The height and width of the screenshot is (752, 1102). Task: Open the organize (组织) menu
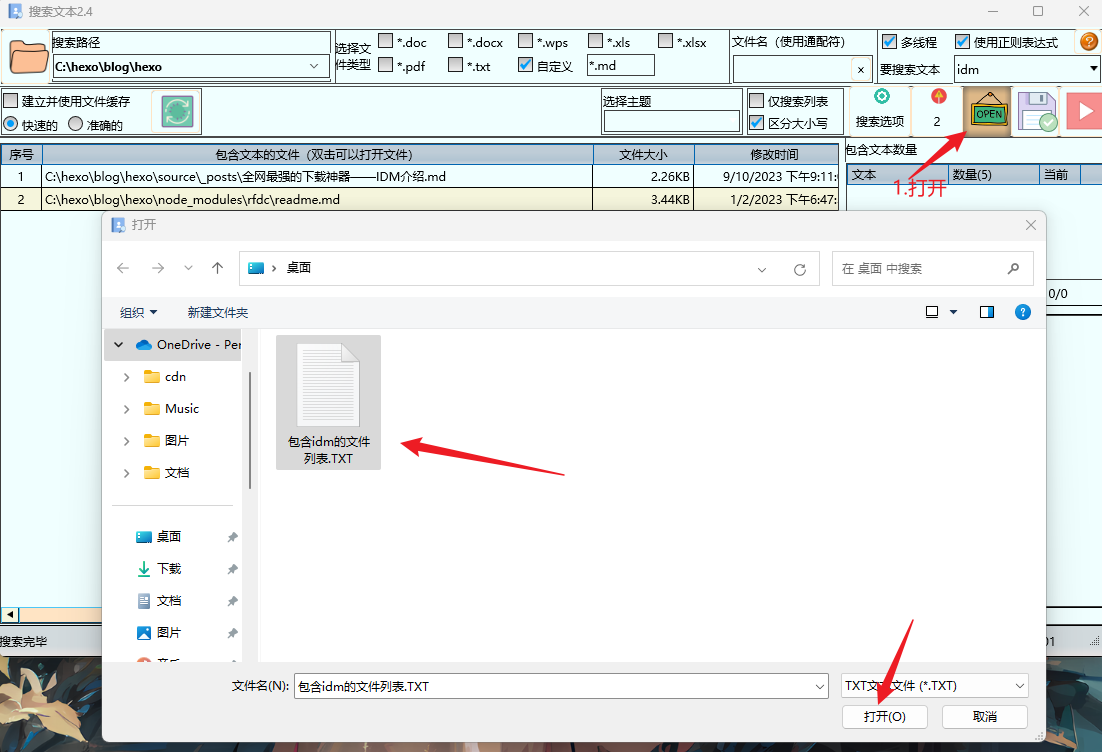[x=138, y=313]
